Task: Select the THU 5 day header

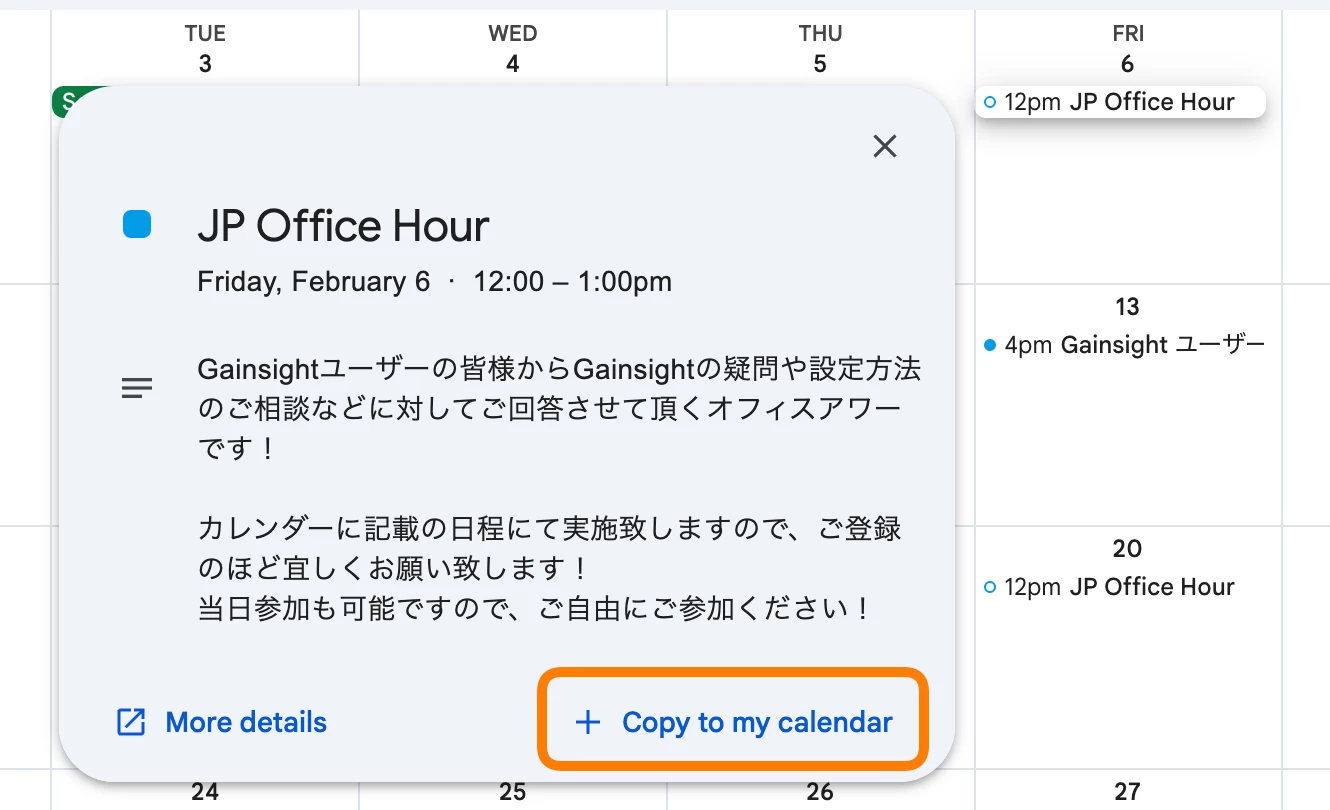Action: pos(820,49)
